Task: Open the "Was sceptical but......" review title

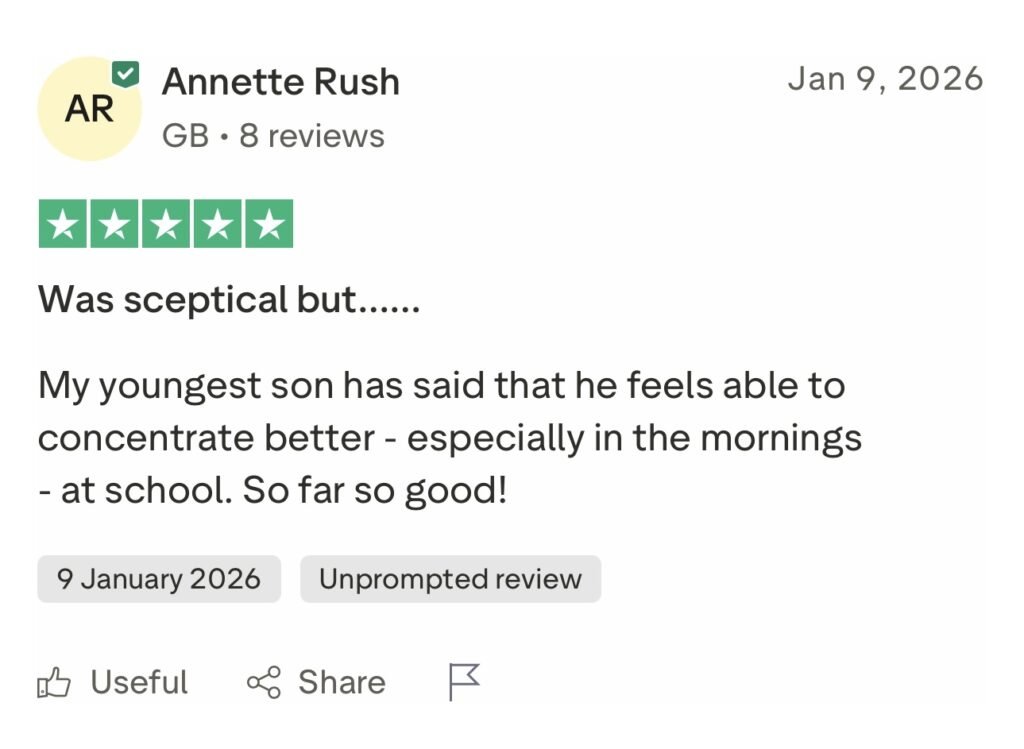Action: click(x=229, y=300)
